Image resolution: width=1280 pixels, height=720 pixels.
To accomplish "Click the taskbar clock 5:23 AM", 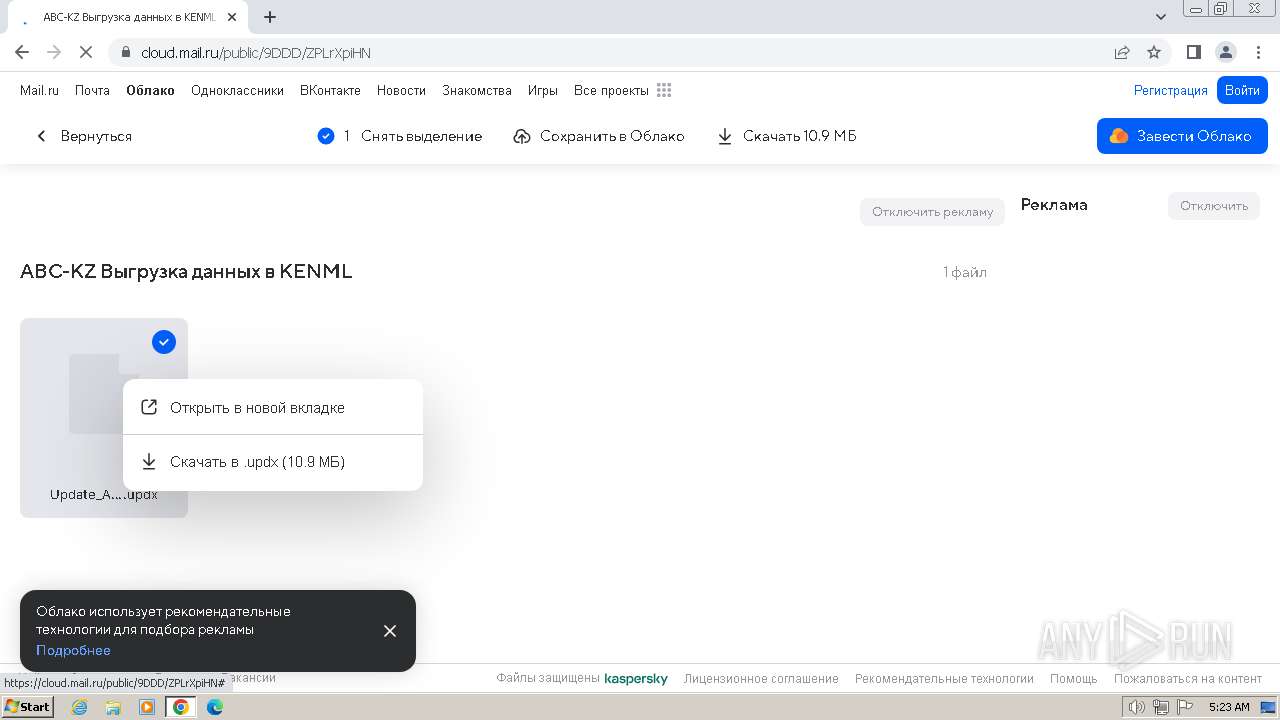I will coord(1229,707).
